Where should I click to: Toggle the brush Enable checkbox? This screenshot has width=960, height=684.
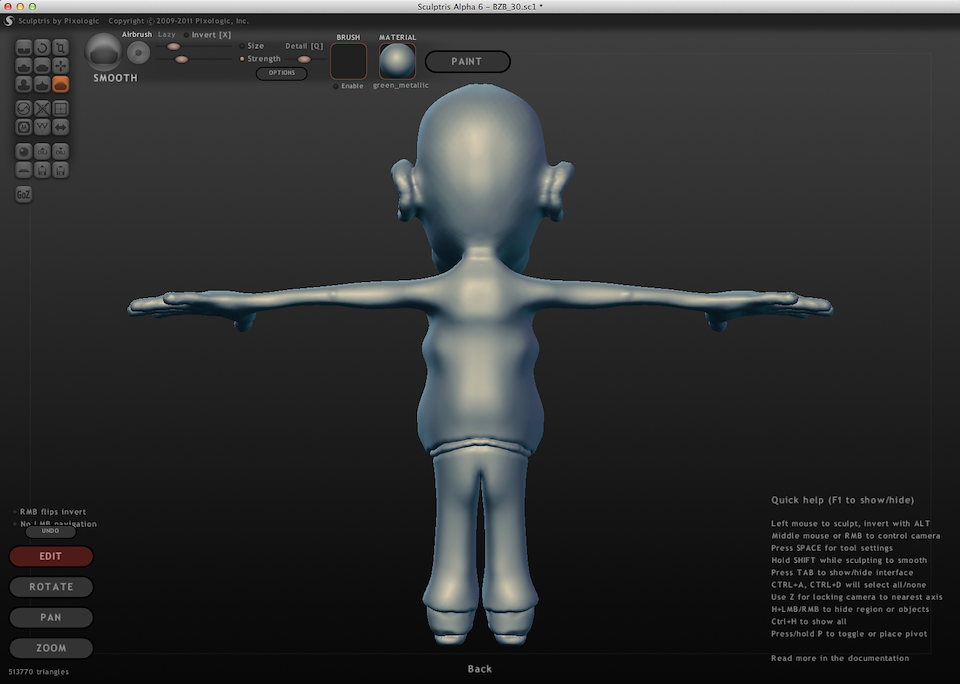pos(336,86)
